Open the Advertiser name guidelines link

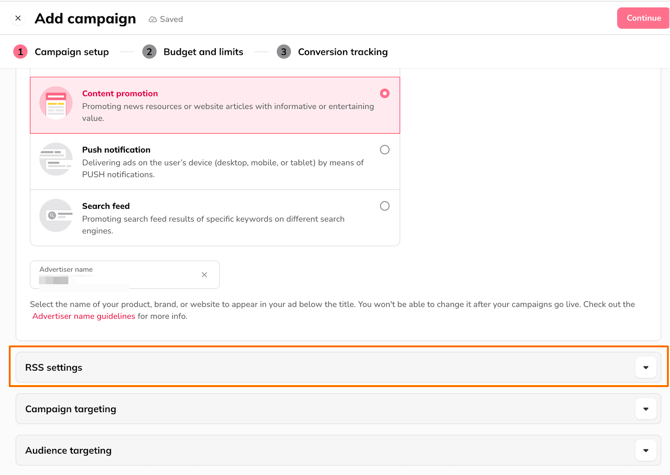[x=84, y=317]
